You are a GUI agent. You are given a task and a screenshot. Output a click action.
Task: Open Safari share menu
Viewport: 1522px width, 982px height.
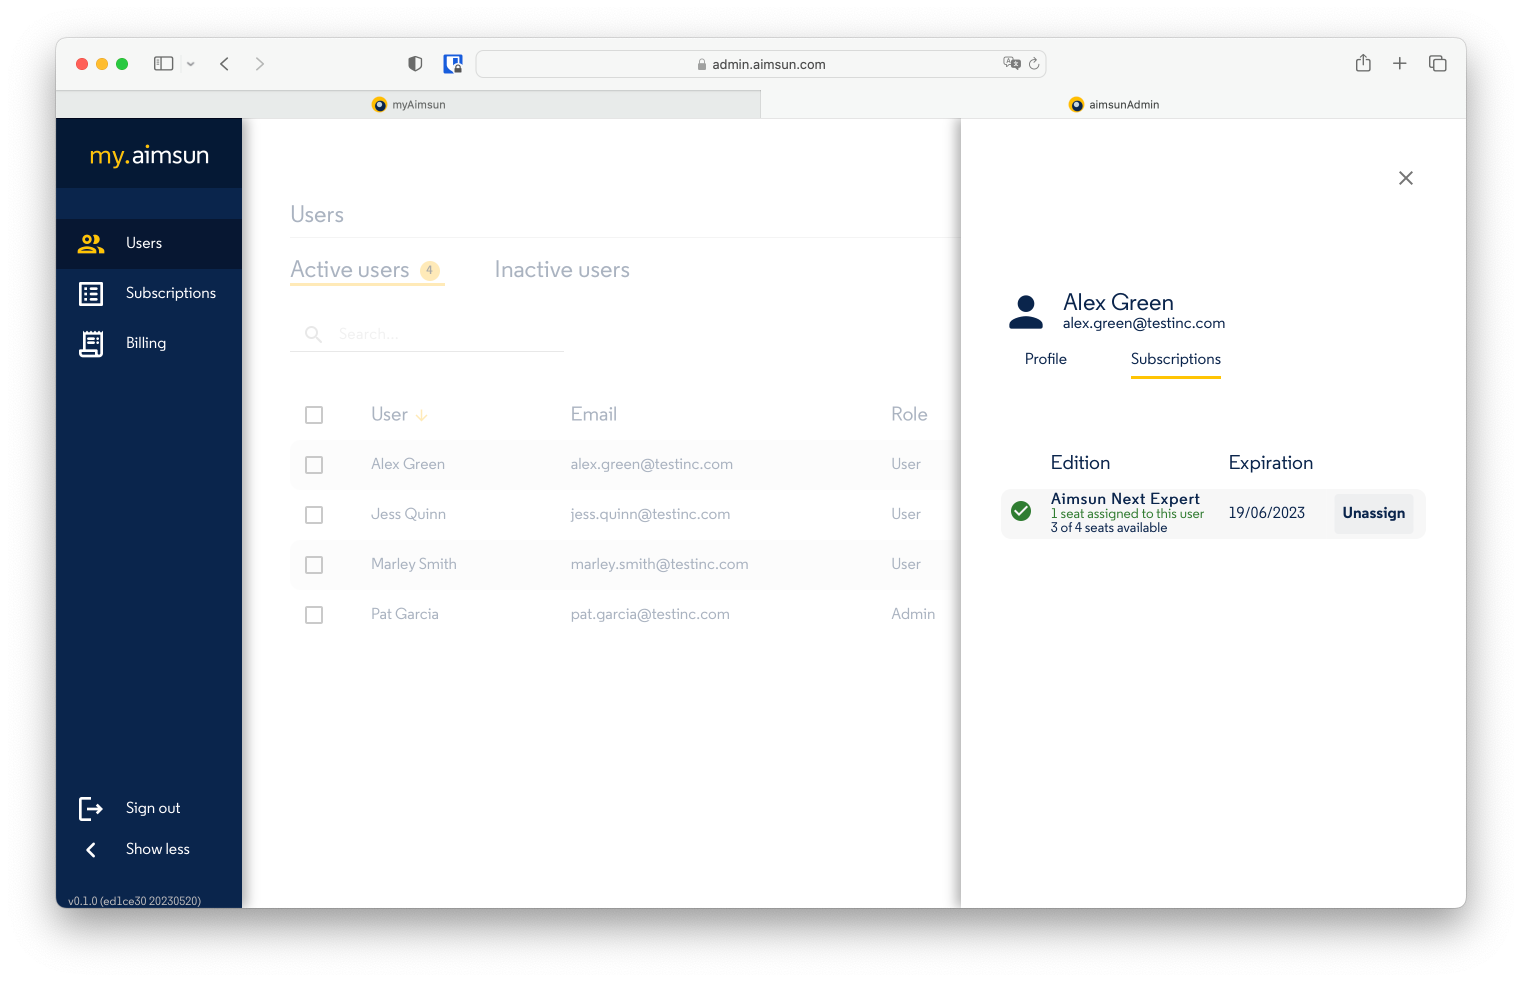[x=1363, y=63]
